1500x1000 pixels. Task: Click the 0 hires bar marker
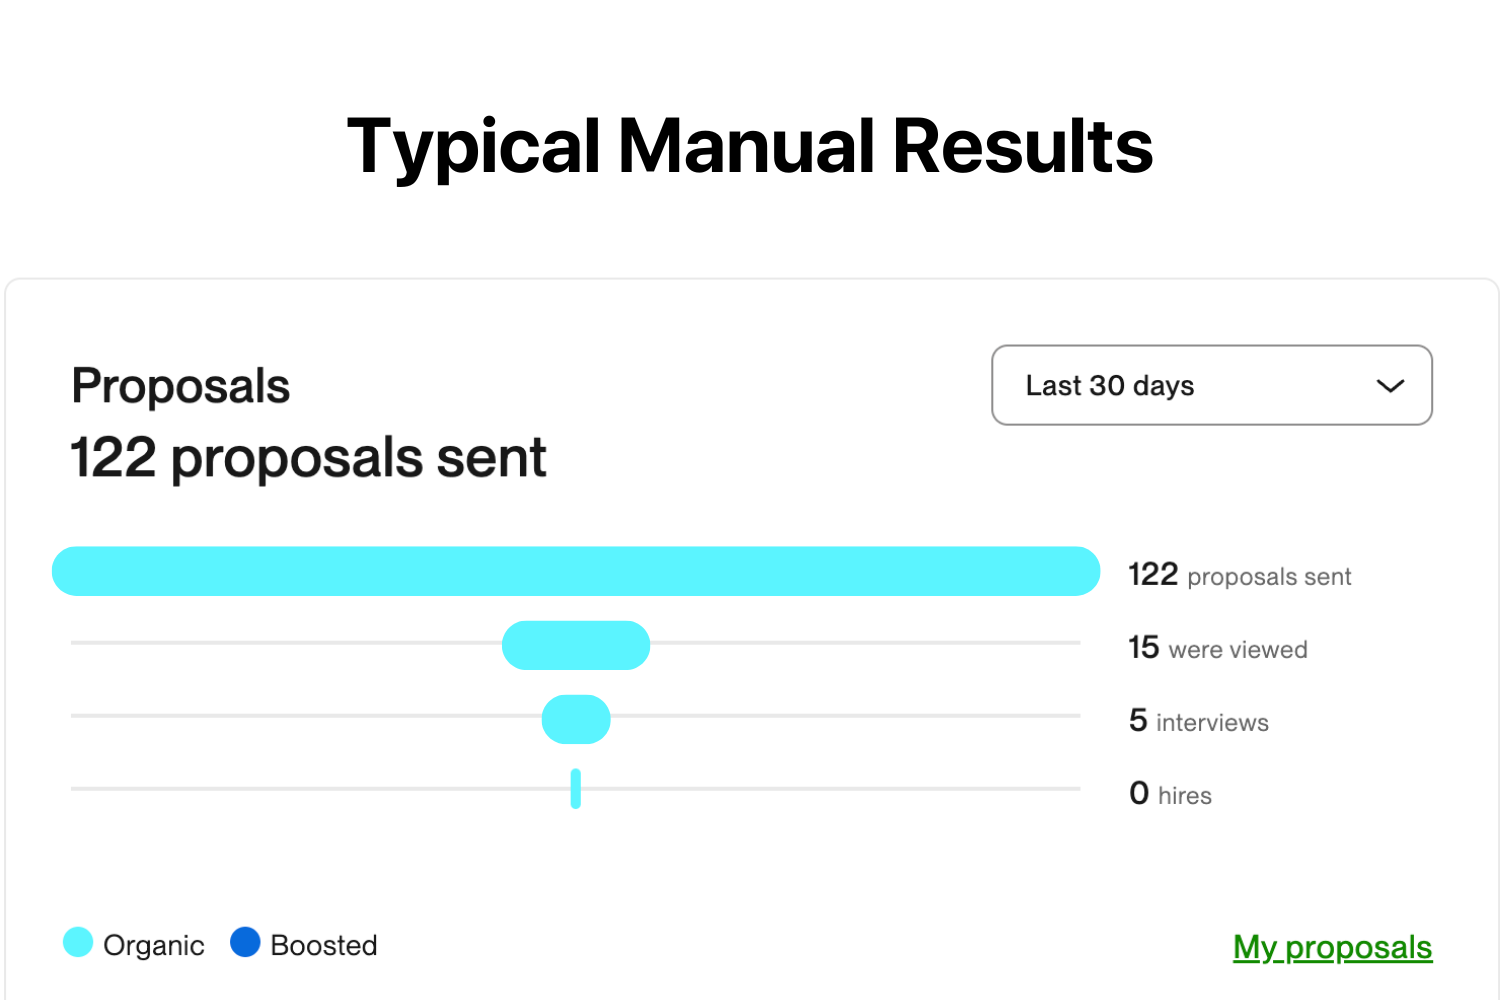576,788
